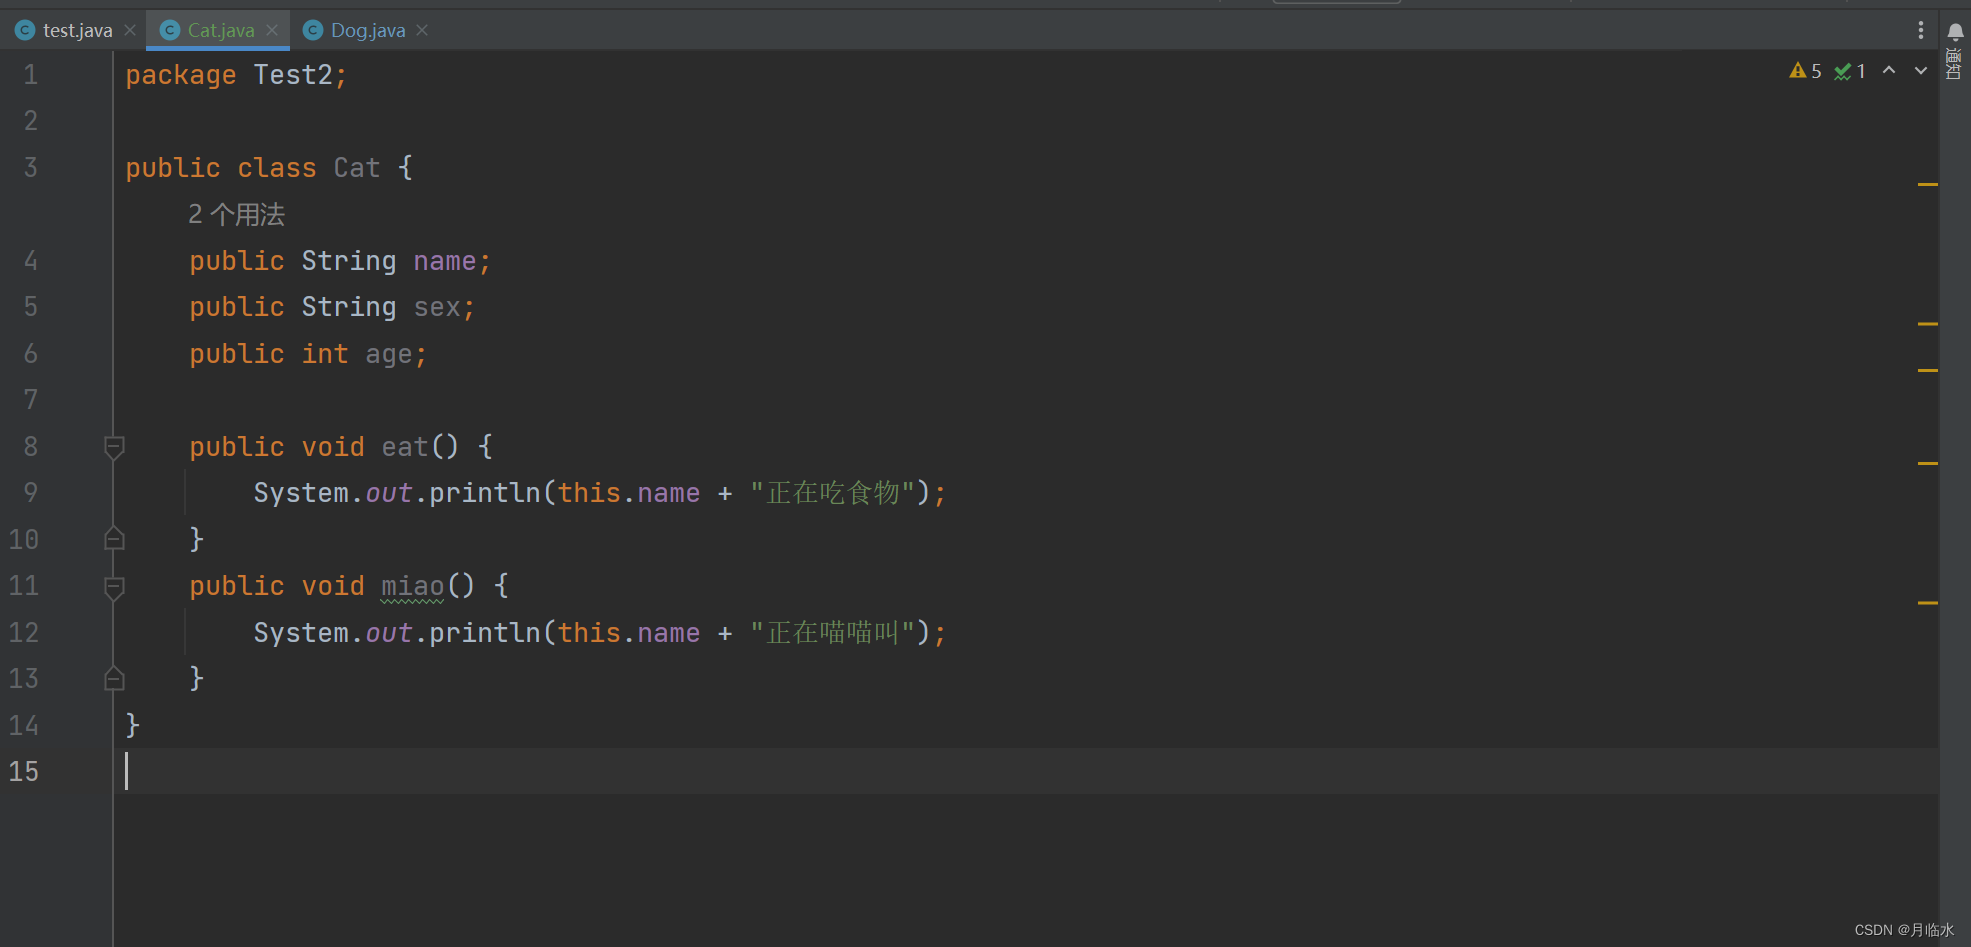Close the Dog.java tab
The height and width of the screenshot is (947, 1971).
pos(422,30)
